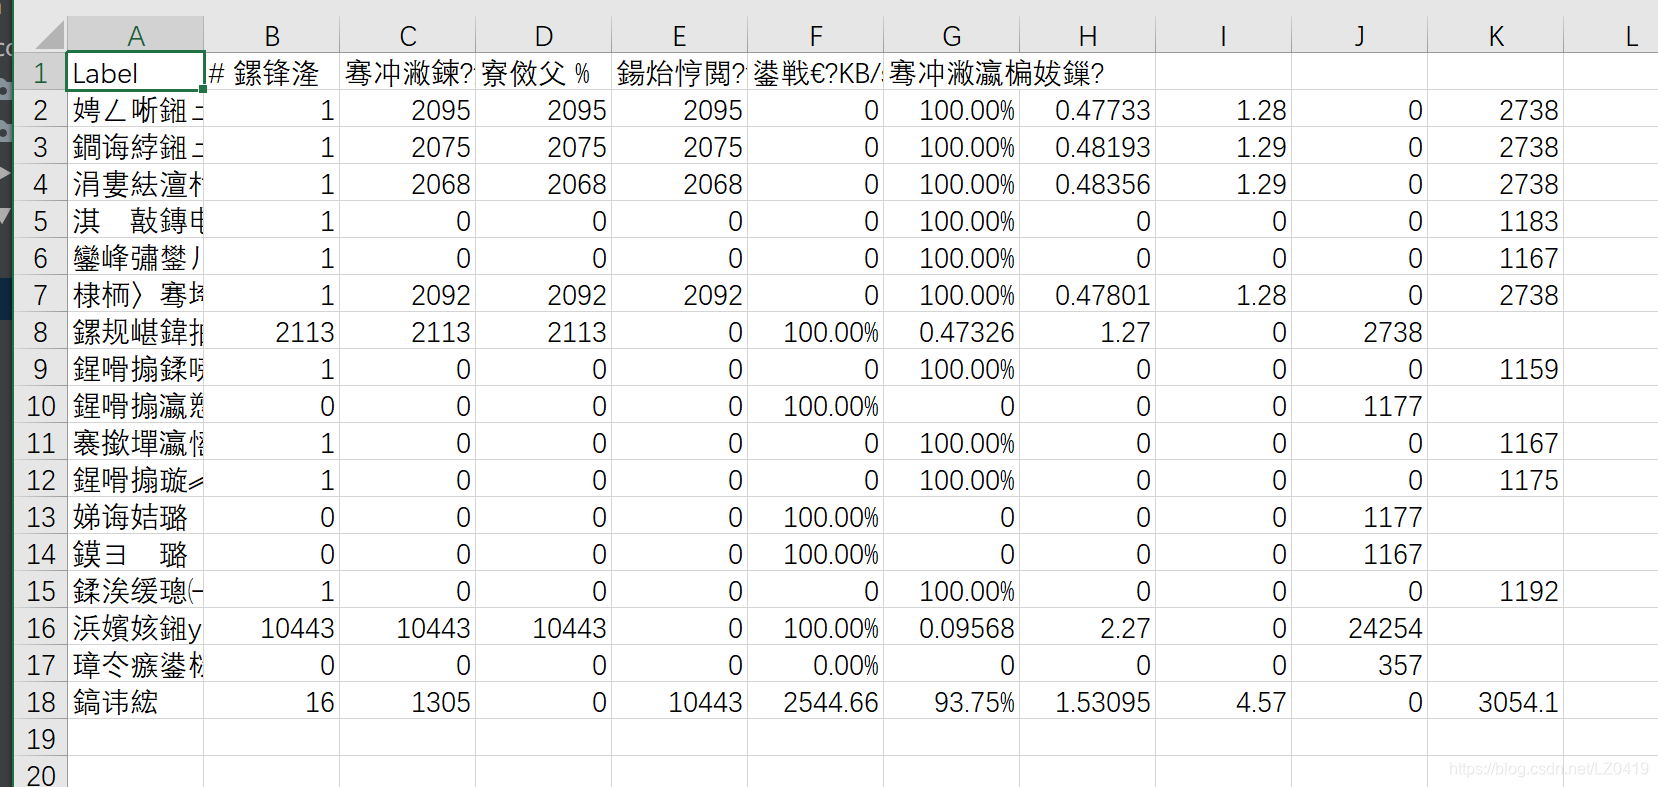Click the select-all corner triangle
The image size is (1658, 787).
tap(48, 36)
